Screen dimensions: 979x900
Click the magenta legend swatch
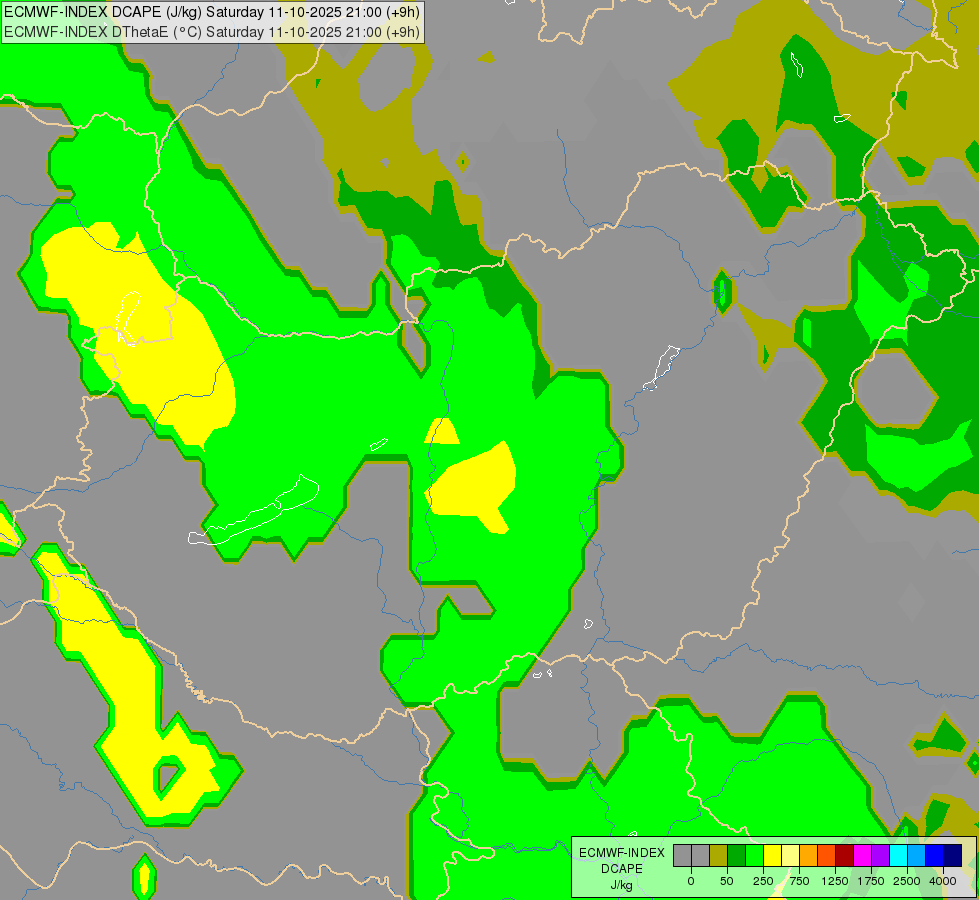point(863,855)
